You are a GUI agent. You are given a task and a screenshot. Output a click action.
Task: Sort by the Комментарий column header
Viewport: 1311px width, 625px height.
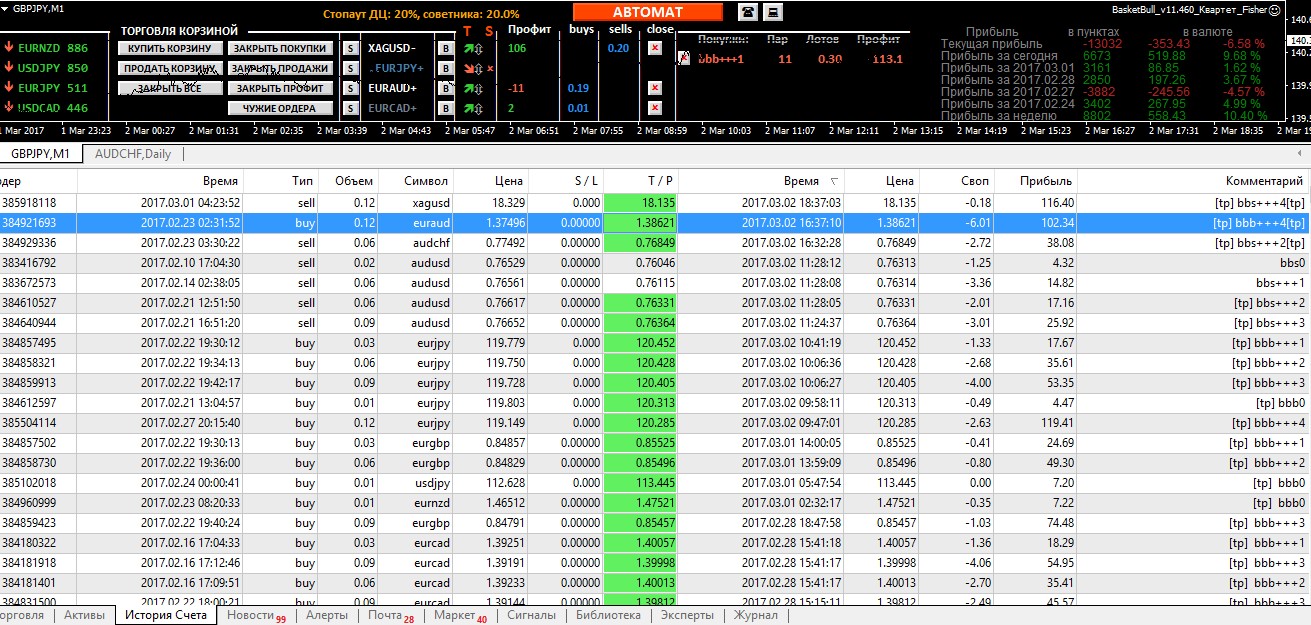[x=1193, y=181]
